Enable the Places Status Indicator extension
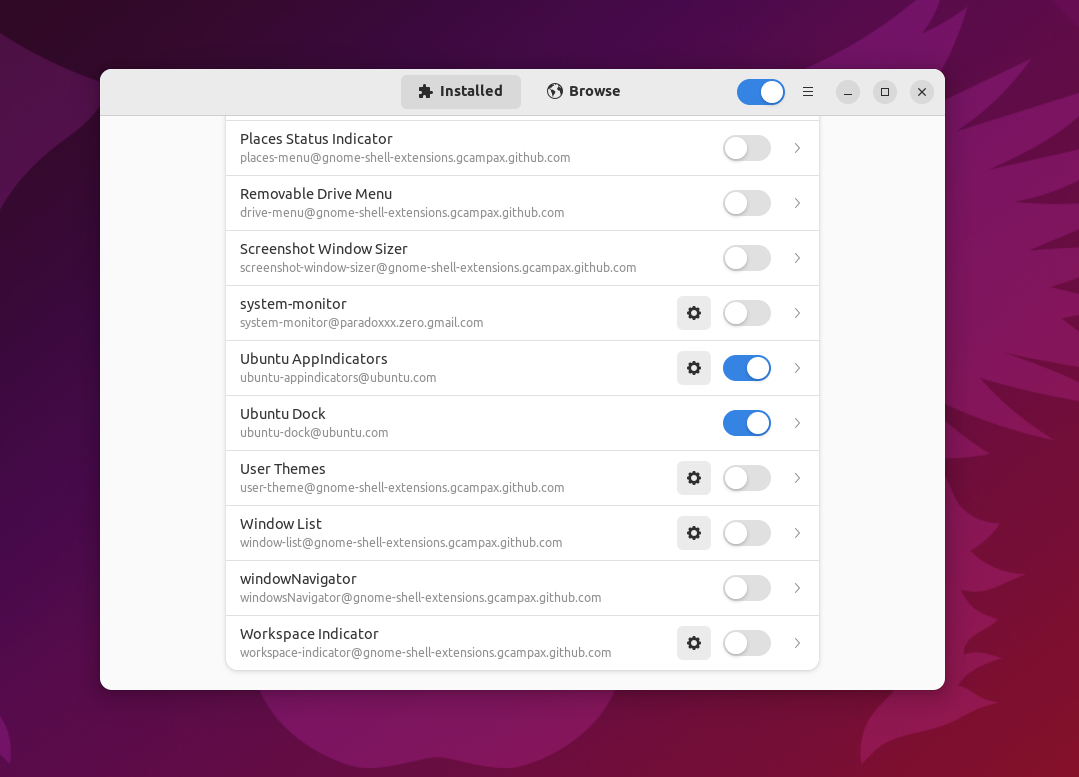Screen dimensions: 1079x777 click(x=746, y=148)
